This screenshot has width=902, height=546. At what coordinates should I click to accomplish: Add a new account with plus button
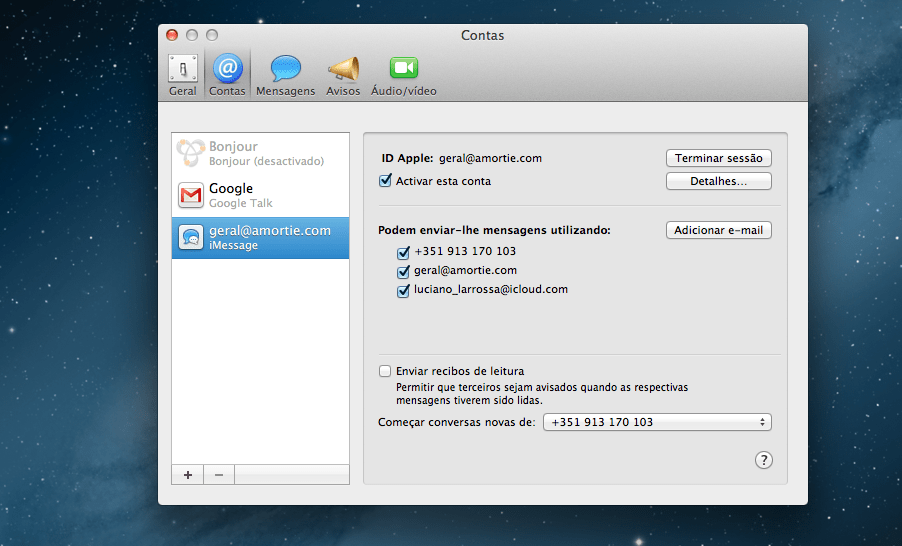pyautogui.click(x=188, y=475)
